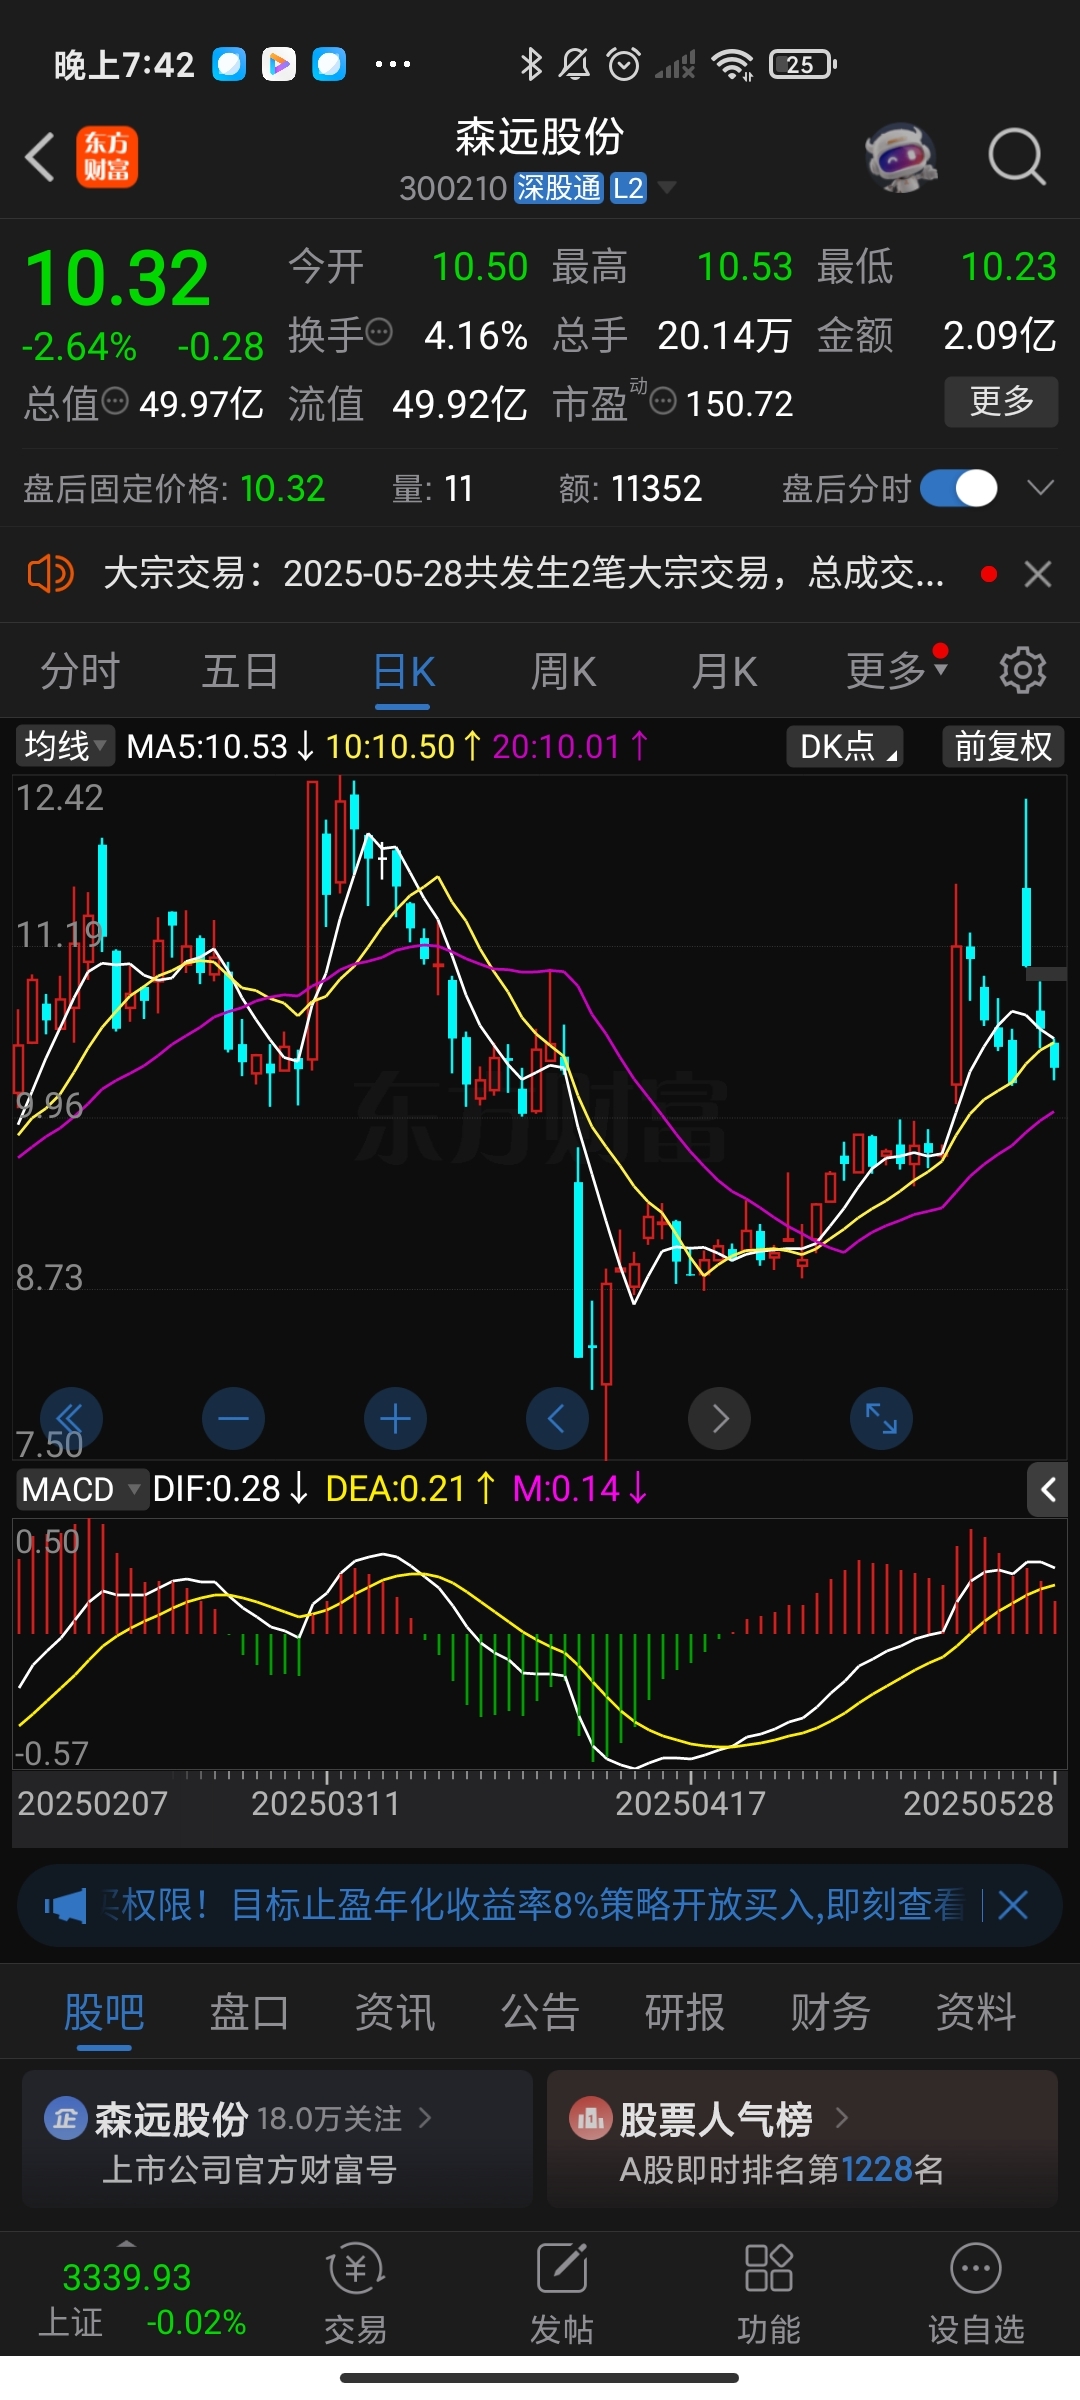Open the 更多 chart period dropdown
This screenshot has height=2400, width=1080.
point(896,670)
